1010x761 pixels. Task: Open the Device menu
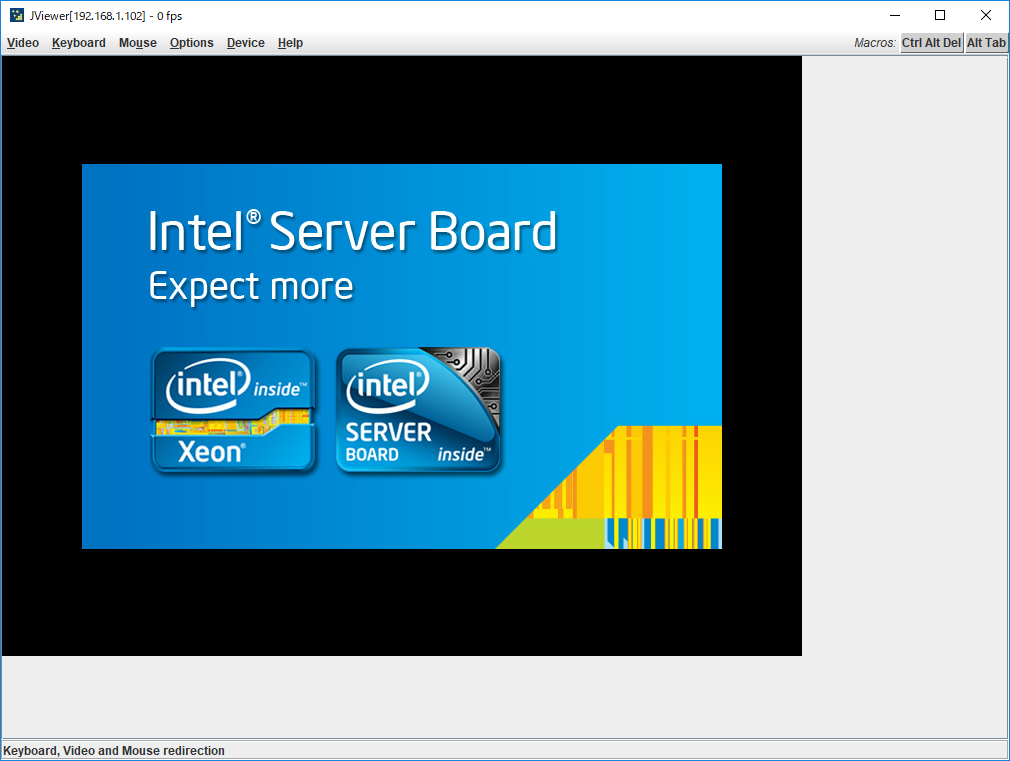[245, 43]
